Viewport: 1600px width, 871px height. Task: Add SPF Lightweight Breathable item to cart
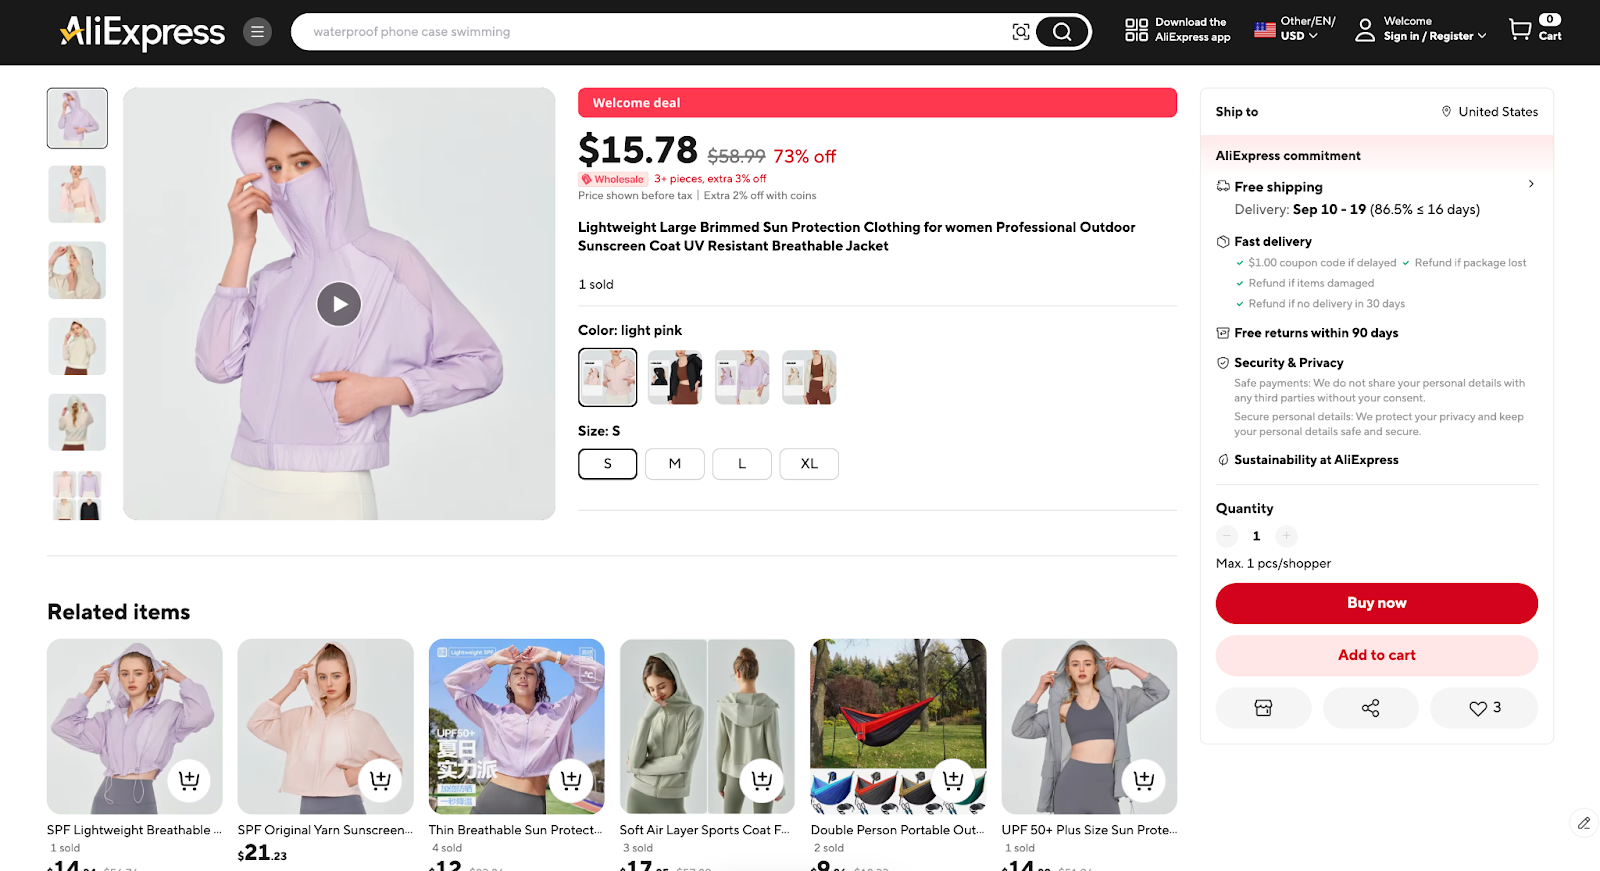coord(189,780)
